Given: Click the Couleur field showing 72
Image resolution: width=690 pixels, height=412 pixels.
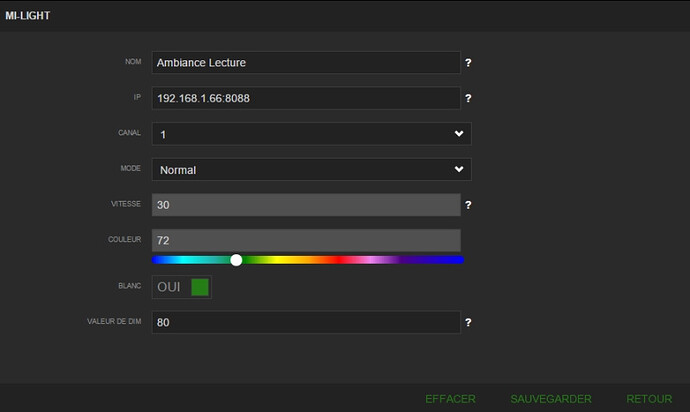Looking at the screenshot, I should click(305, 241).
